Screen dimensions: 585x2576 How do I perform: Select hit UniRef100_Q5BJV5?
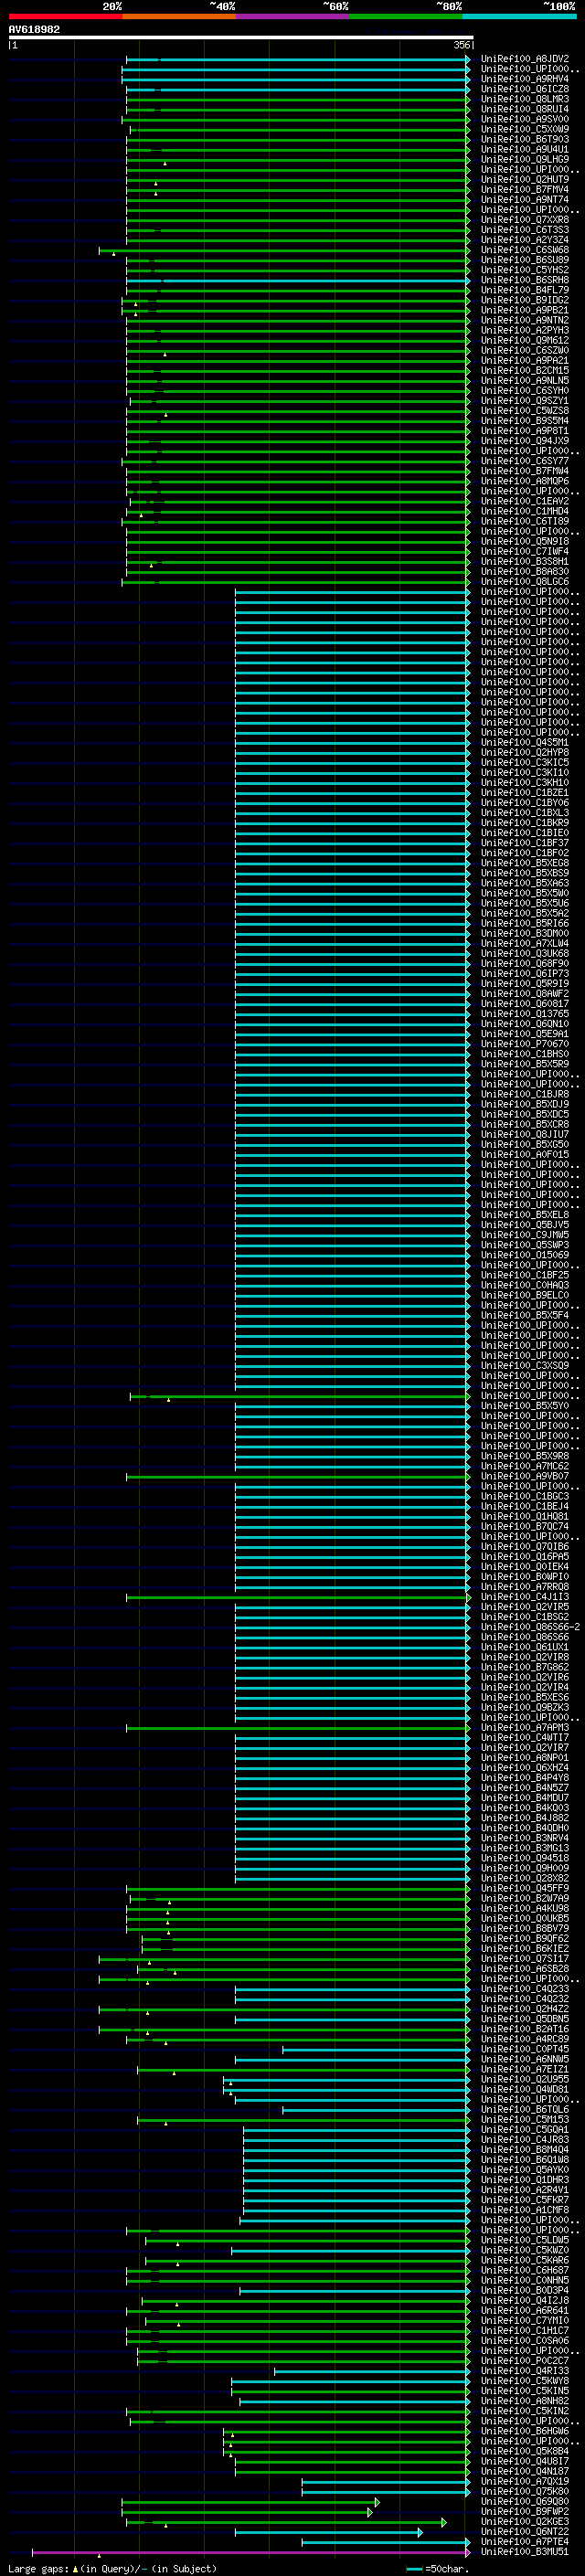(525, 1225)
